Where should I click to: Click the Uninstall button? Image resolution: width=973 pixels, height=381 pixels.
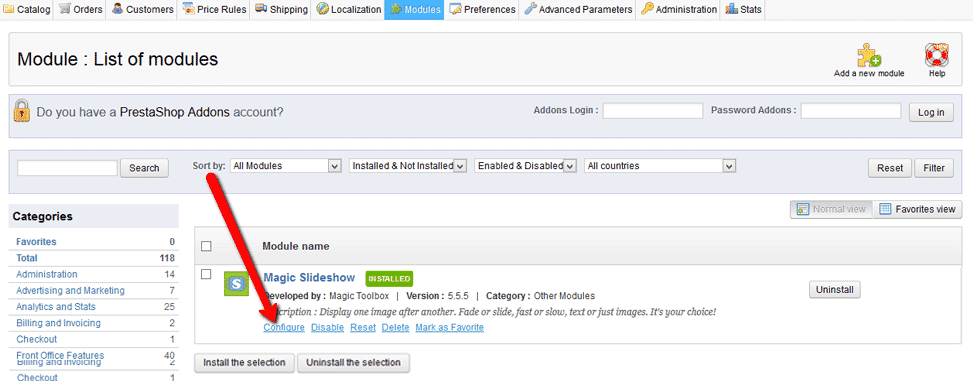coord(835,289)
